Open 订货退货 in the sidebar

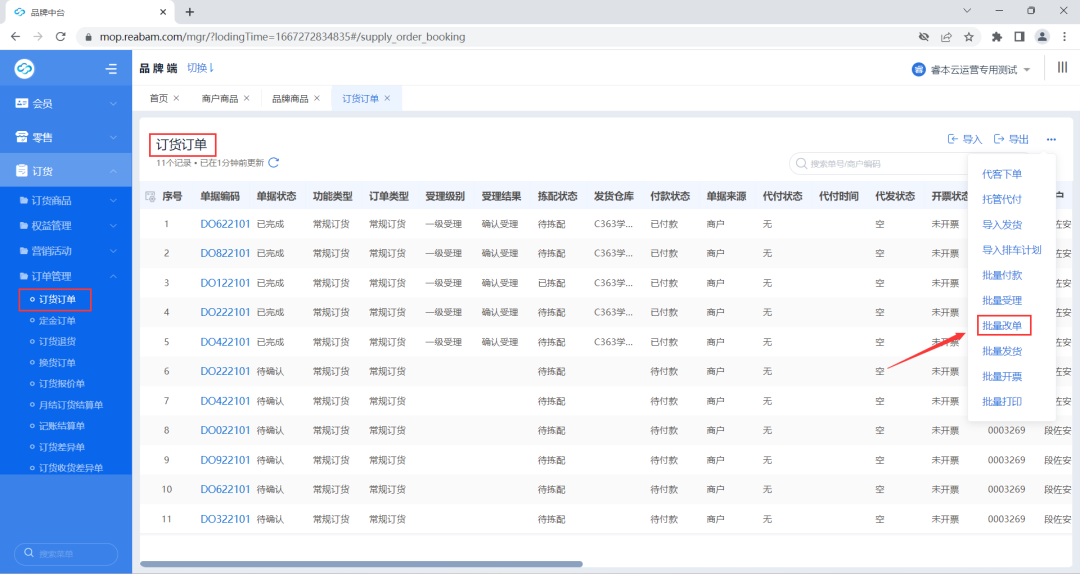pos(57,342)
